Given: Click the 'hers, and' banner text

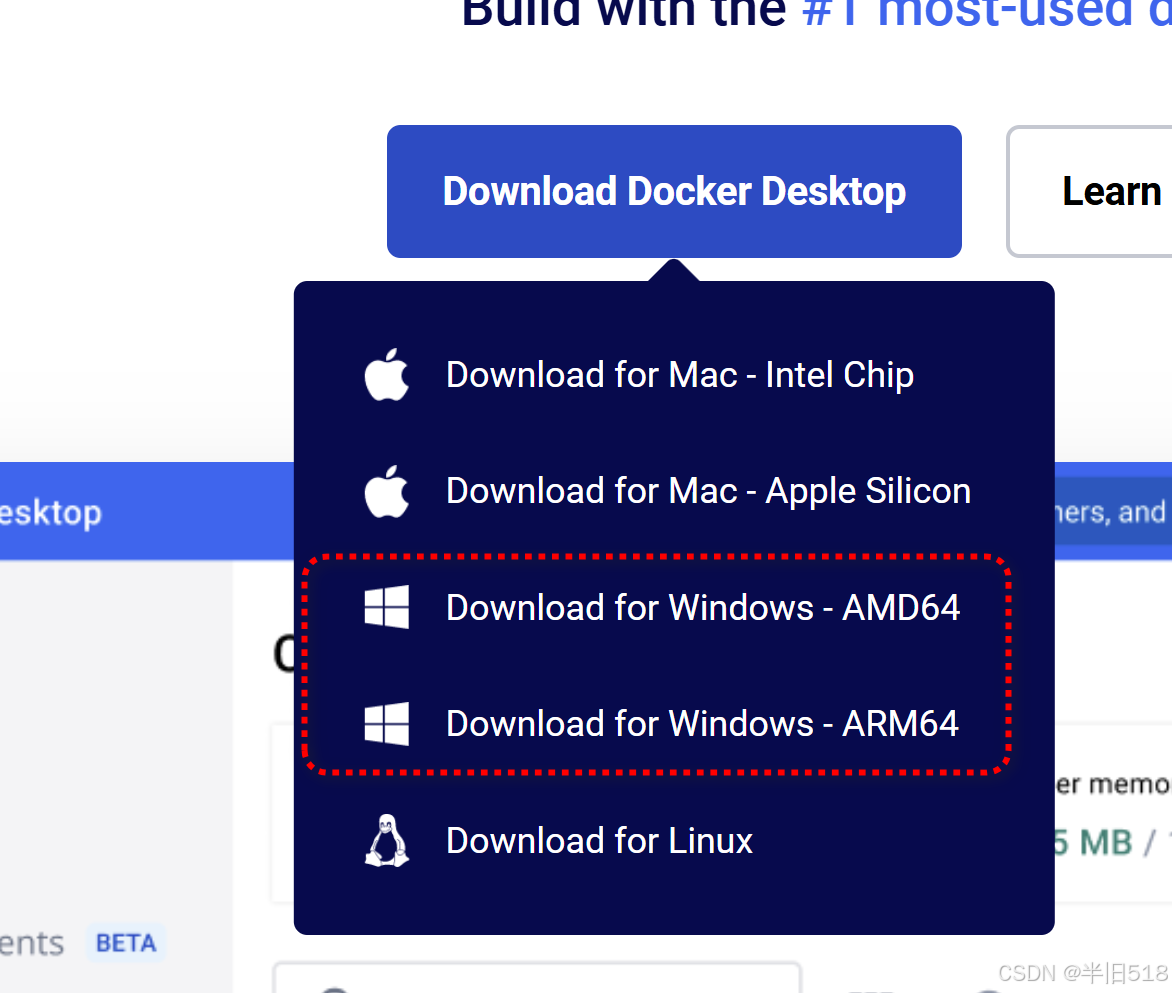Looking at the screenshot, I should point(1110,512).
